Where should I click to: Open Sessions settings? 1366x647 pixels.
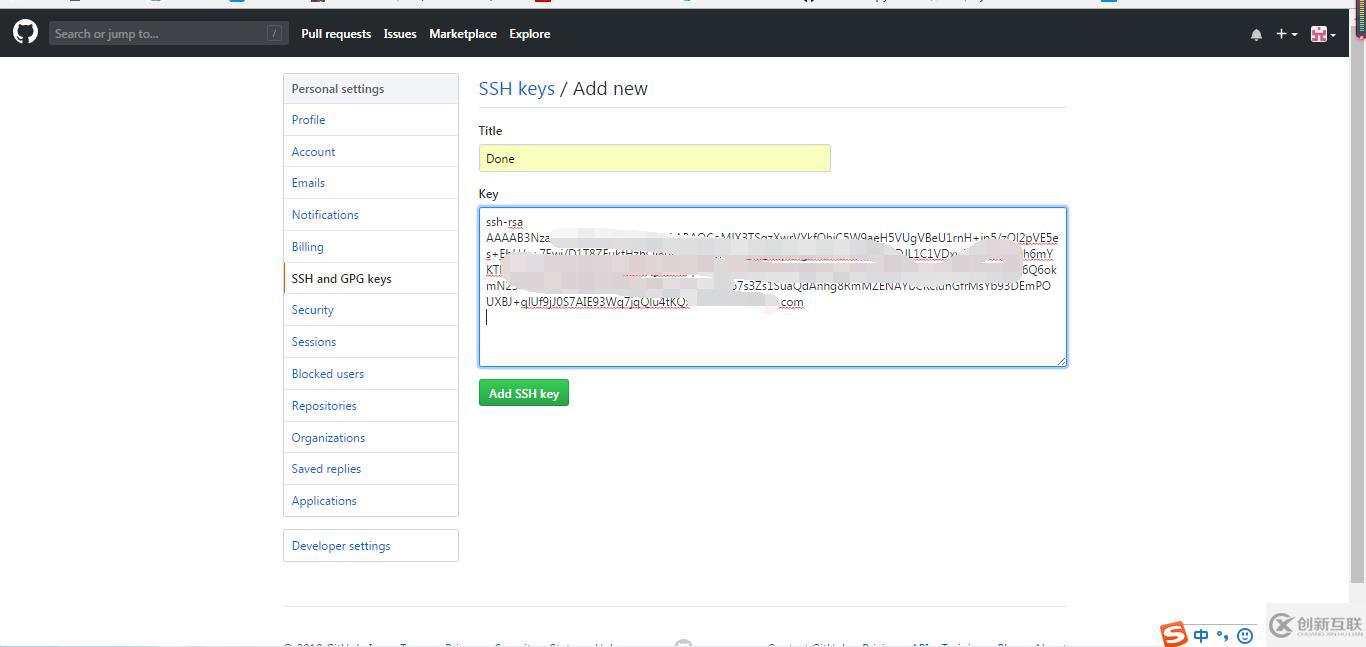click(371, 342)
